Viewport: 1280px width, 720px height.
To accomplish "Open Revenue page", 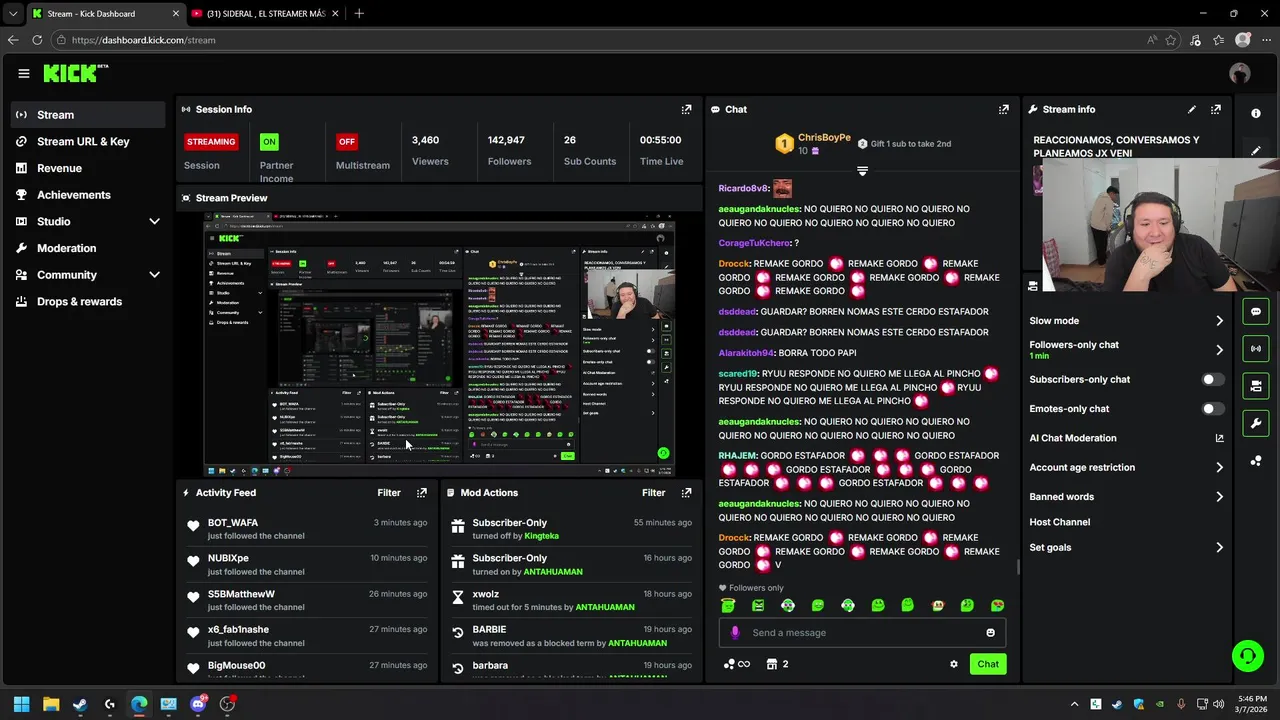I will (x=87, y=168).
